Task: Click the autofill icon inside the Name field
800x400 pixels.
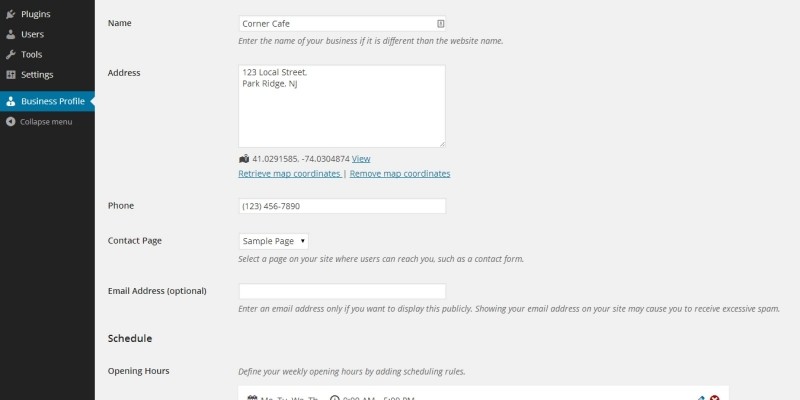Action: pyautogui.click(x=441, y=22)
